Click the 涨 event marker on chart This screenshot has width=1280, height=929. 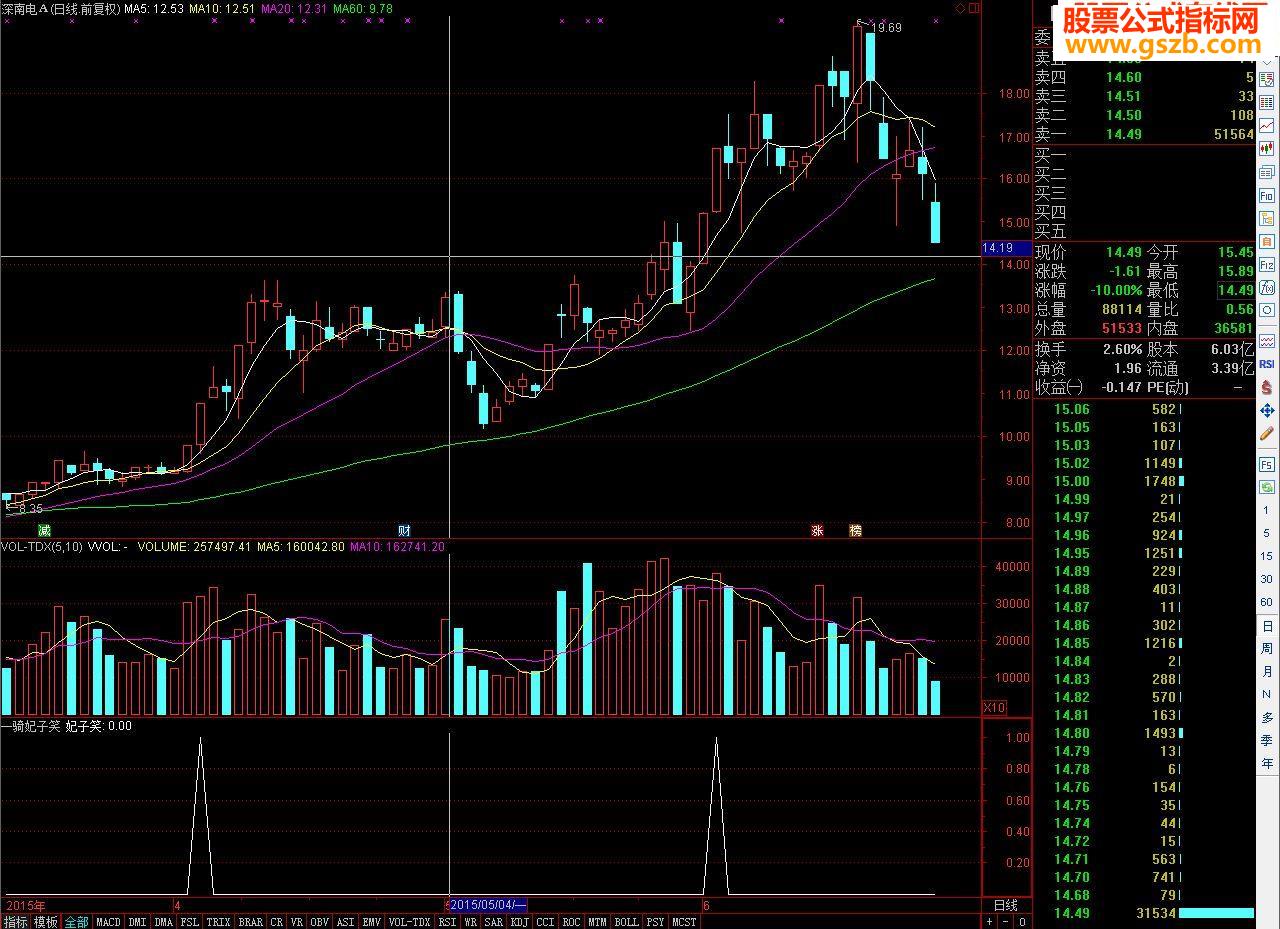[x=817, y=530]
